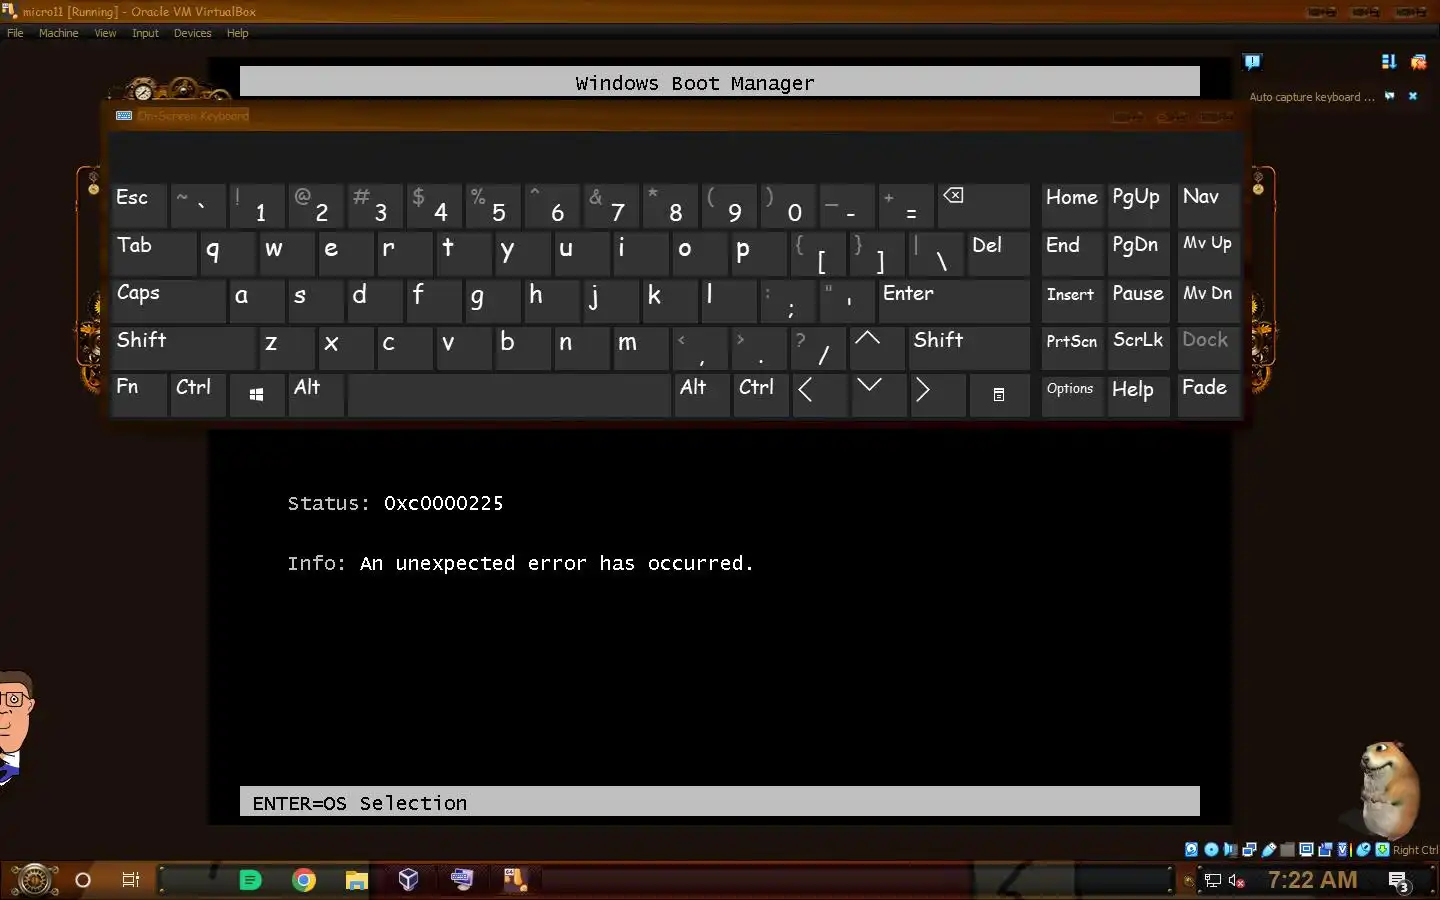Click the On-Screen Keyboard taskbar icon
The width and height of the screenshot is (1440, 900).
click(461, 879)
